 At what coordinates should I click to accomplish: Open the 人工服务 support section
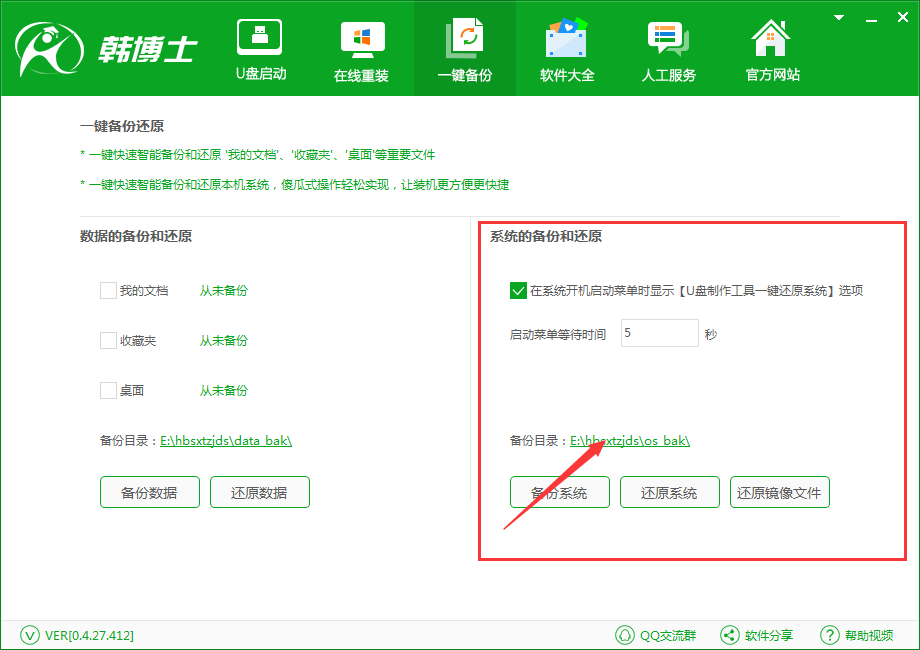(668, 48)
